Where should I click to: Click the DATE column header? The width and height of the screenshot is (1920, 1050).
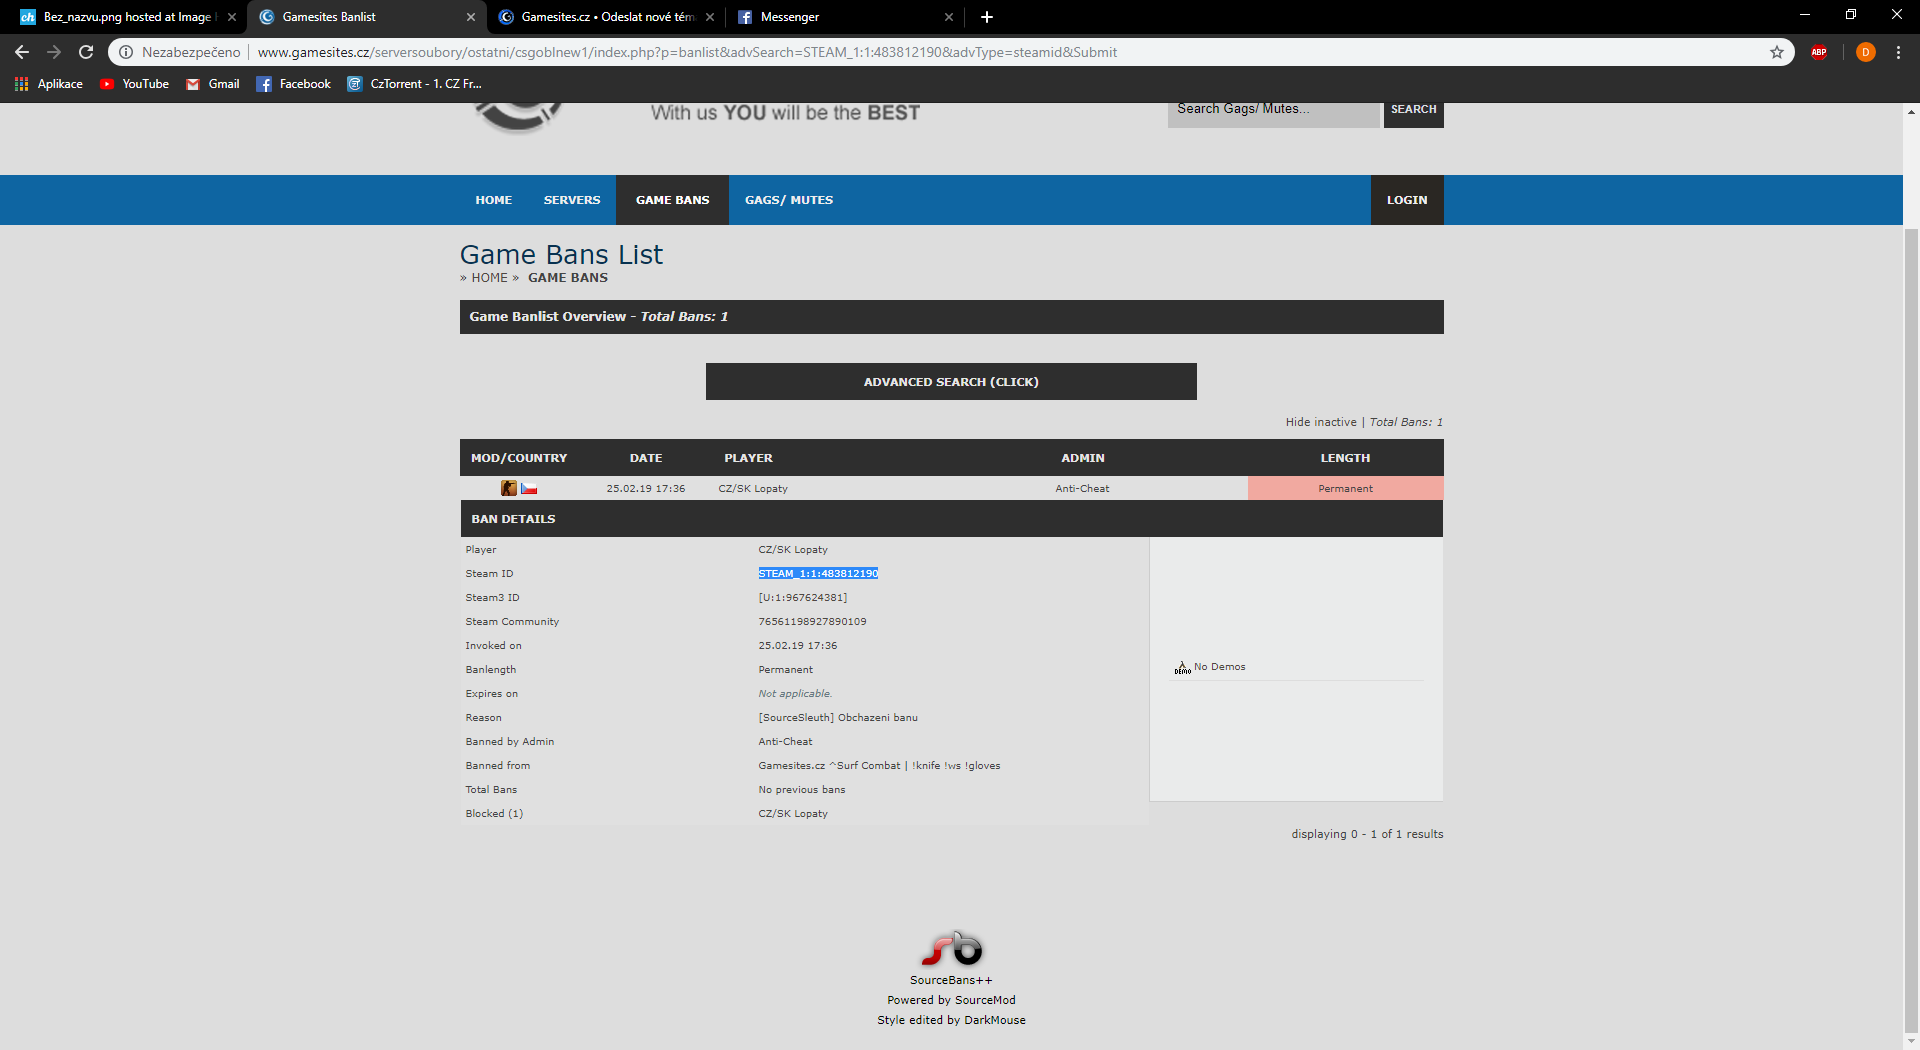[x=646, y=458]
